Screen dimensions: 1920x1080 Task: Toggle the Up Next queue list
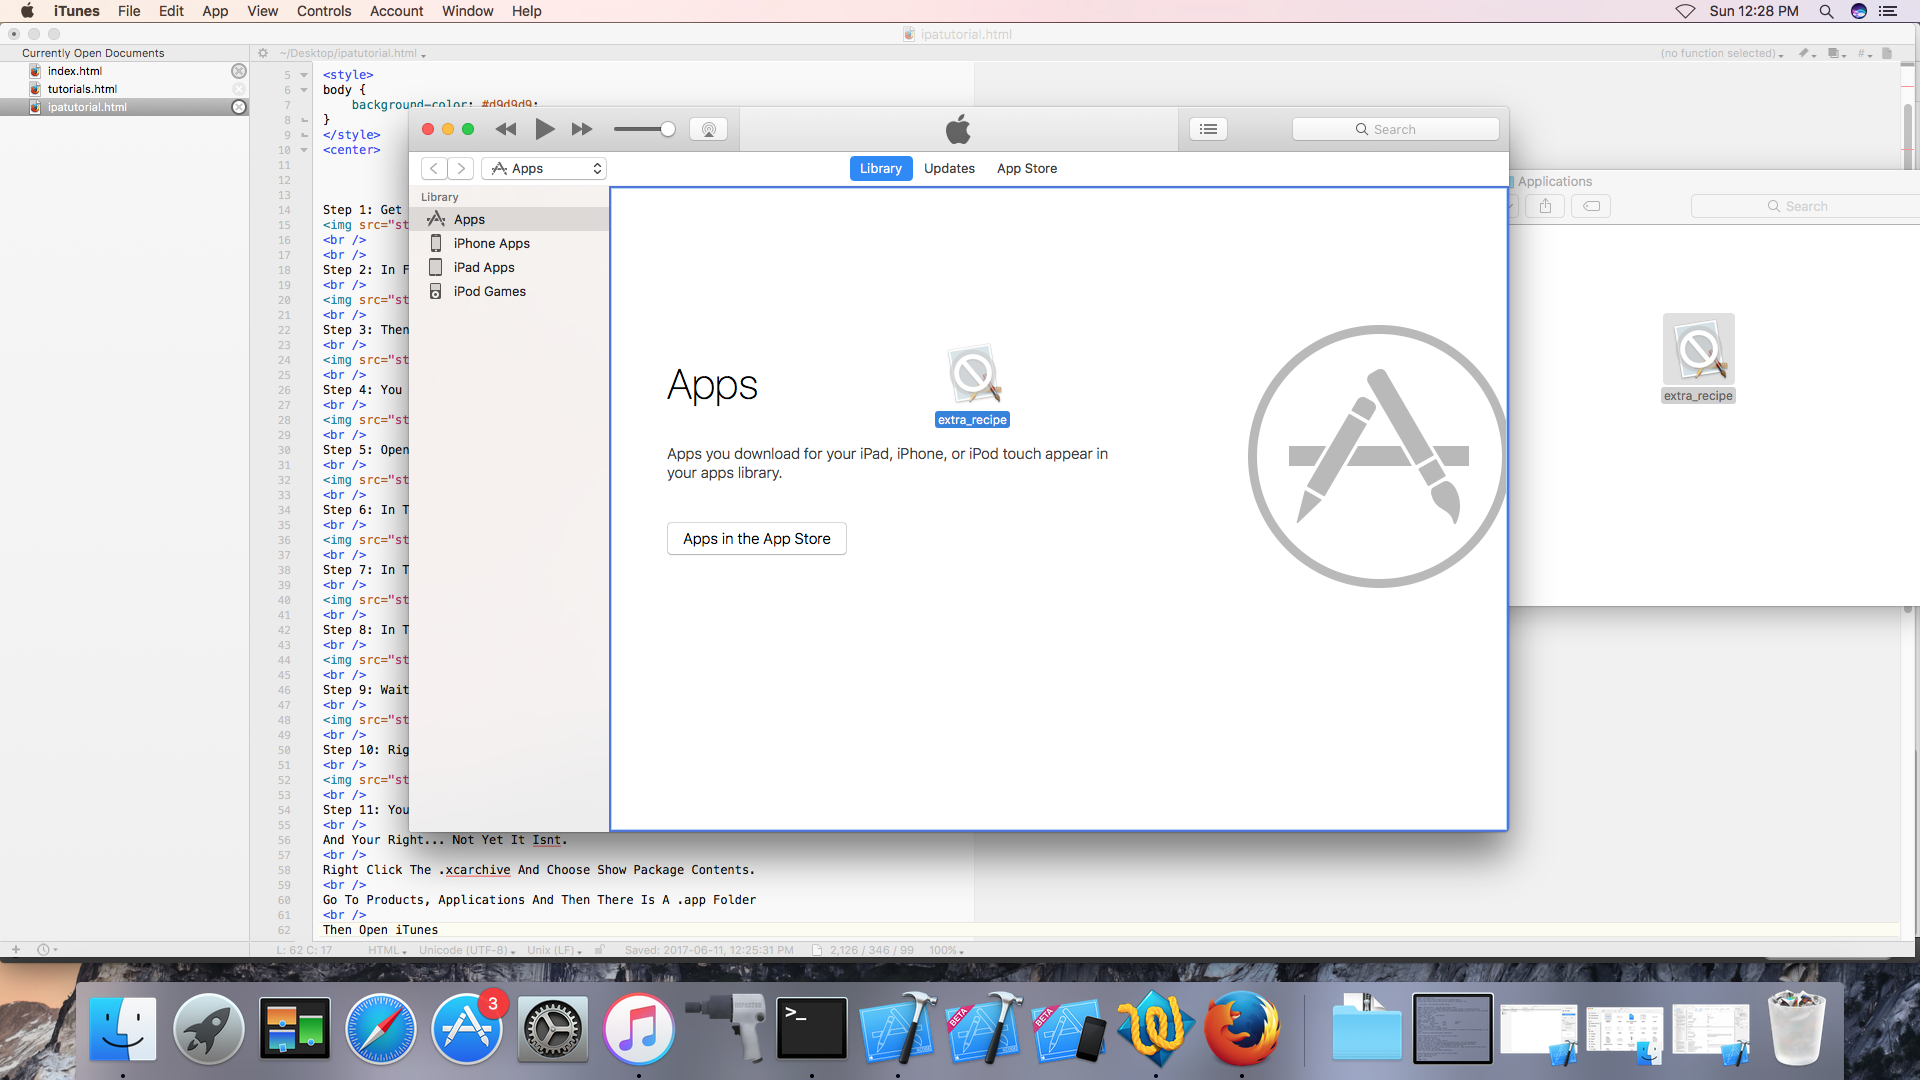click(1208, 128)
